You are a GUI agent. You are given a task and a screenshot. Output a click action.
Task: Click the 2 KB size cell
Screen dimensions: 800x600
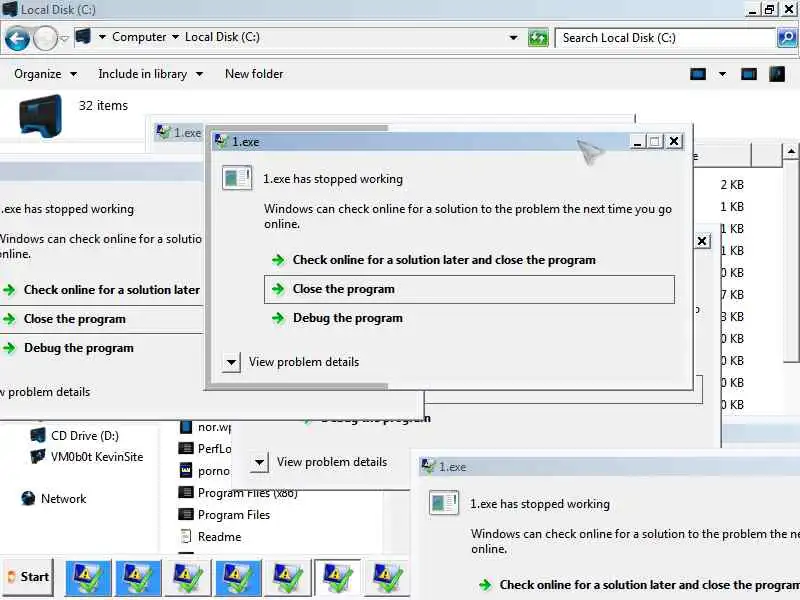[732, 185]
